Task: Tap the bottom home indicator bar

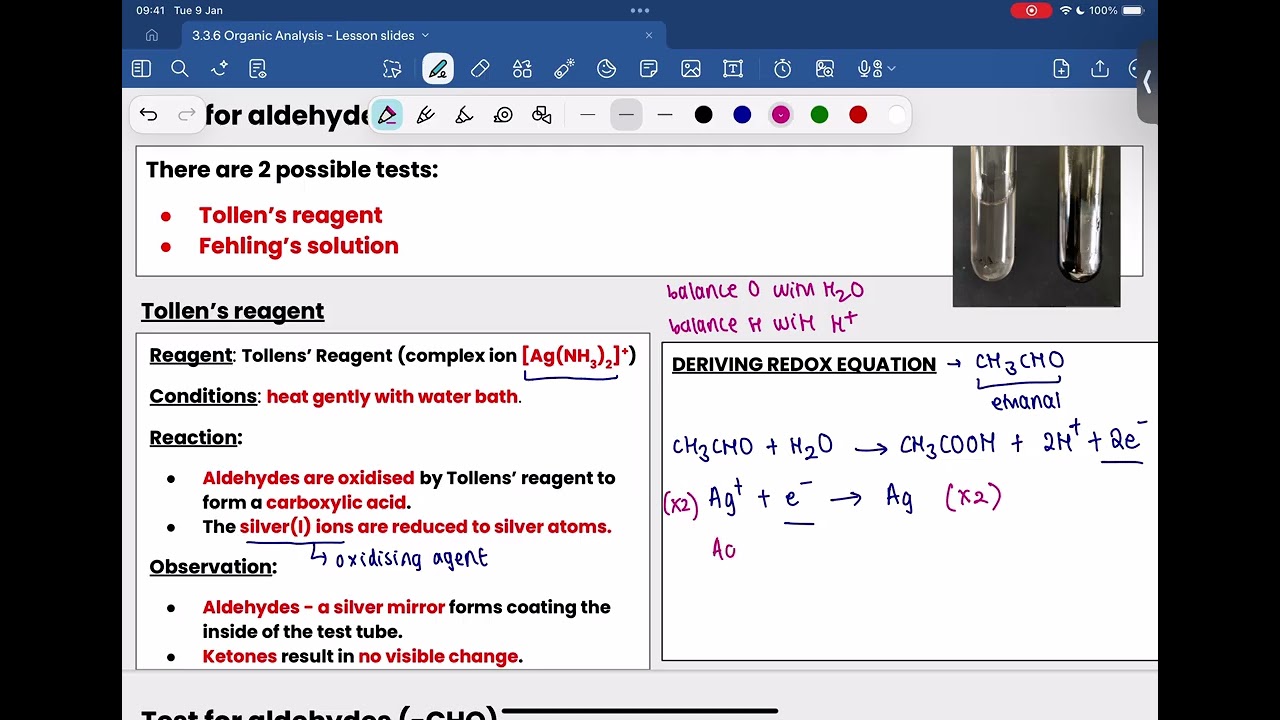Action: (640, 711)
